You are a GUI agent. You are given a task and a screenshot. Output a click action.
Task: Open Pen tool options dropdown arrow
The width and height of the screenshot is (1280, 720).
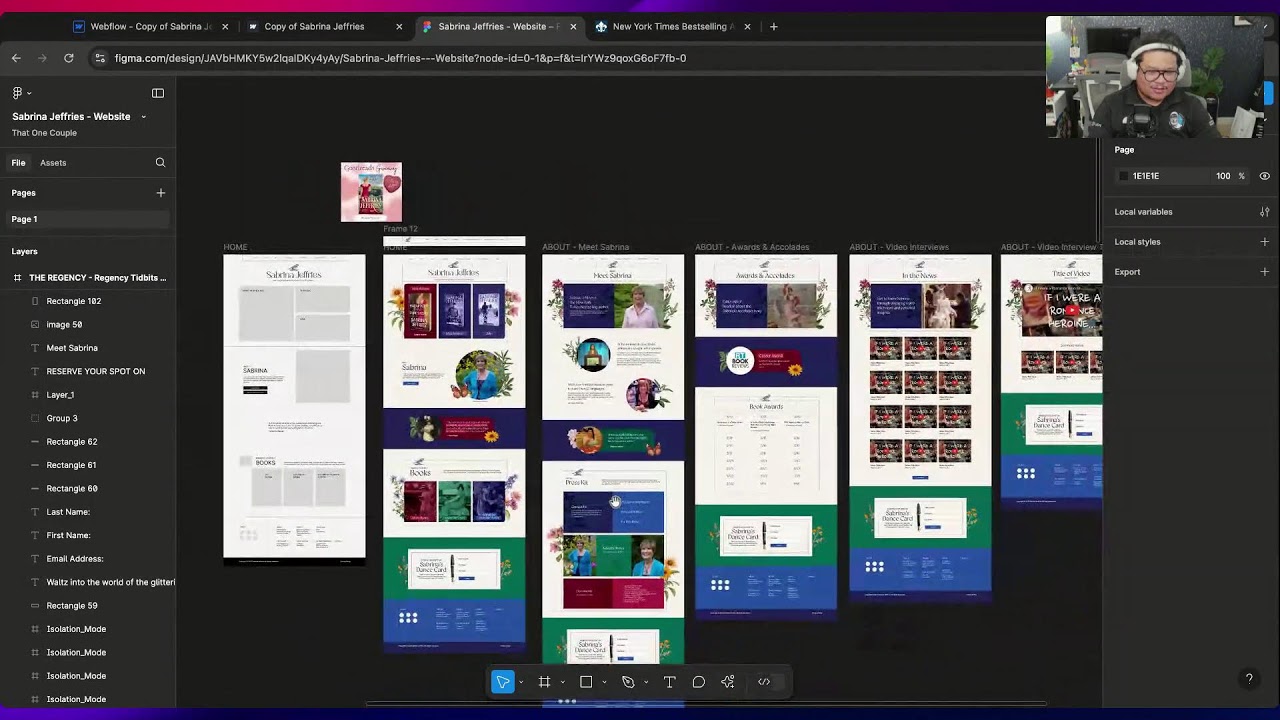tap(646, 682)
